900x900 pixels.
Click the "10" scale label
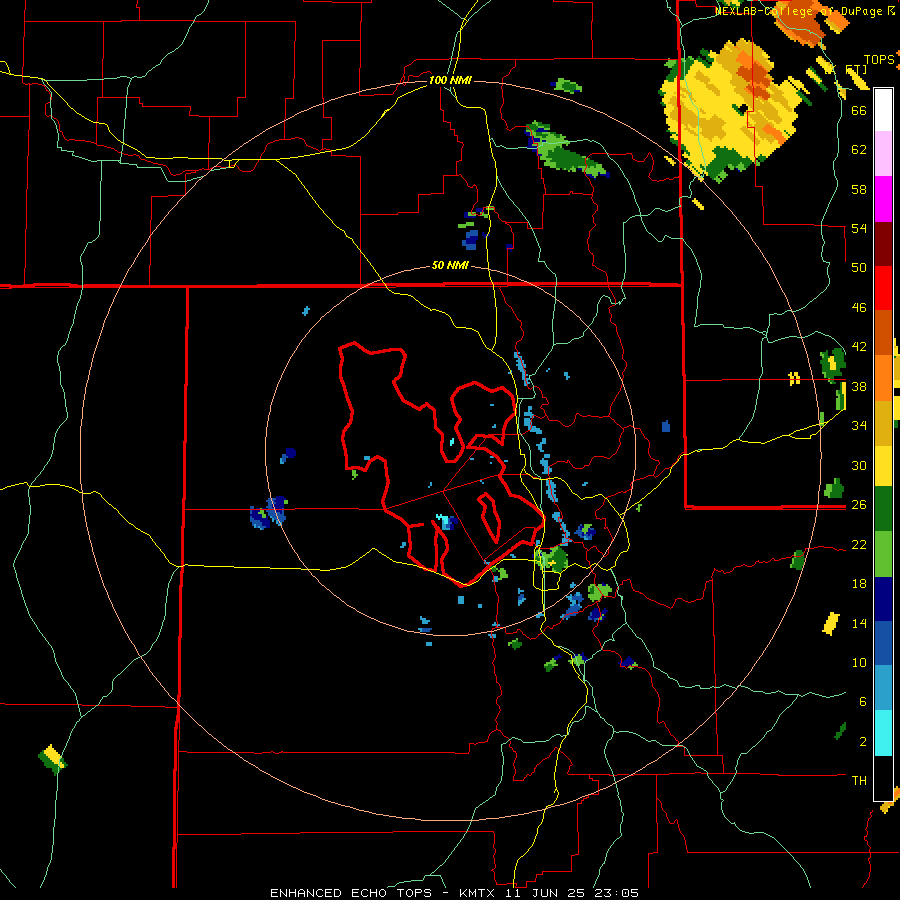click(859, 662)
